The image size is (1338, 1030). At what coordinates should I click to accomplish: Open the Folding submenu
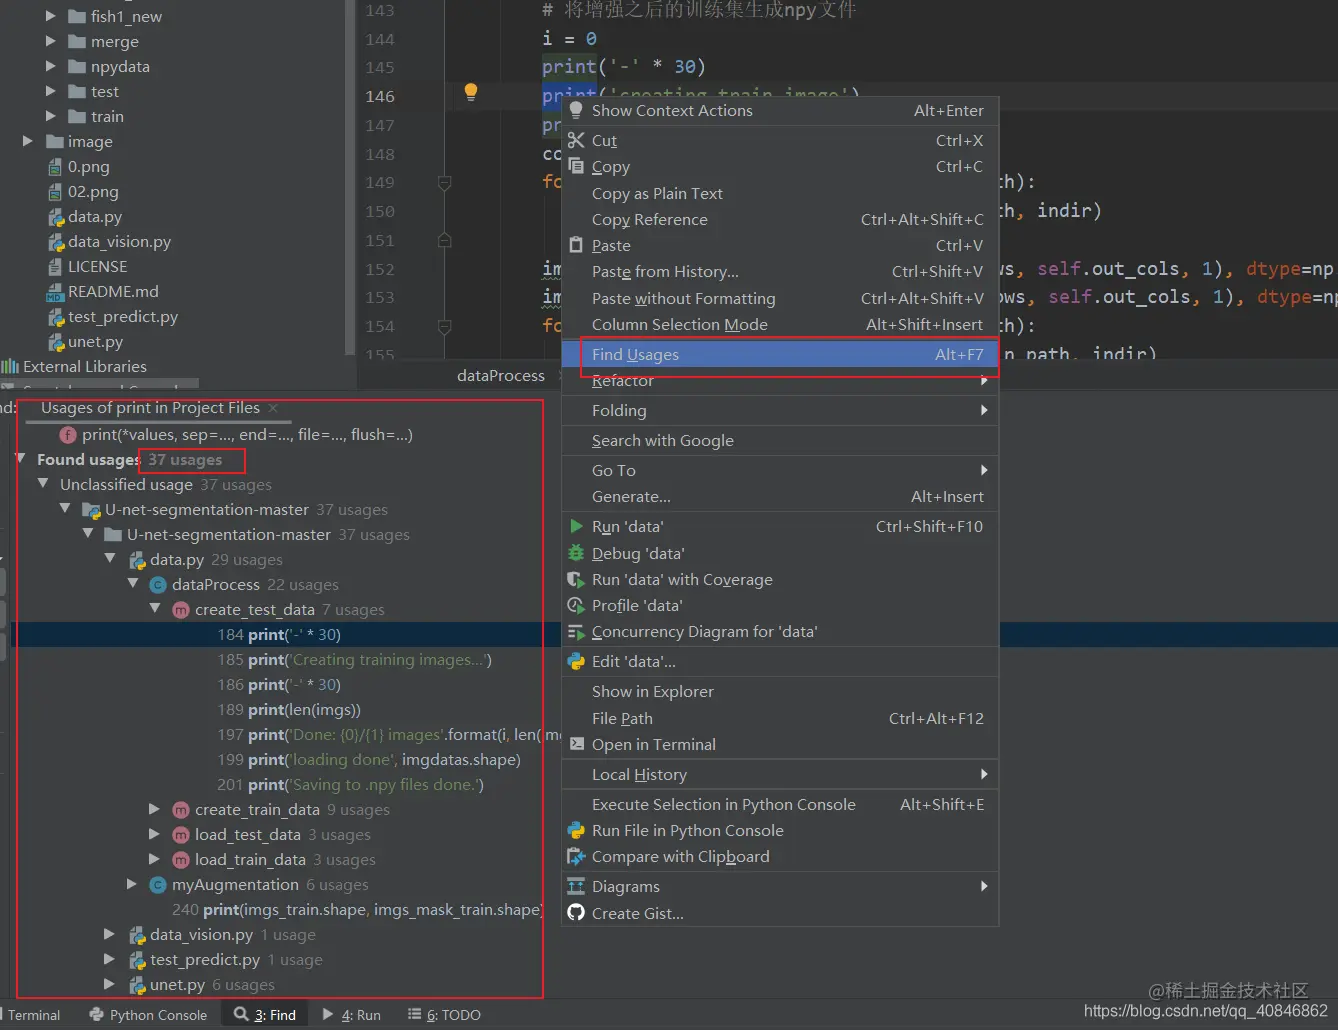point(780,410)
